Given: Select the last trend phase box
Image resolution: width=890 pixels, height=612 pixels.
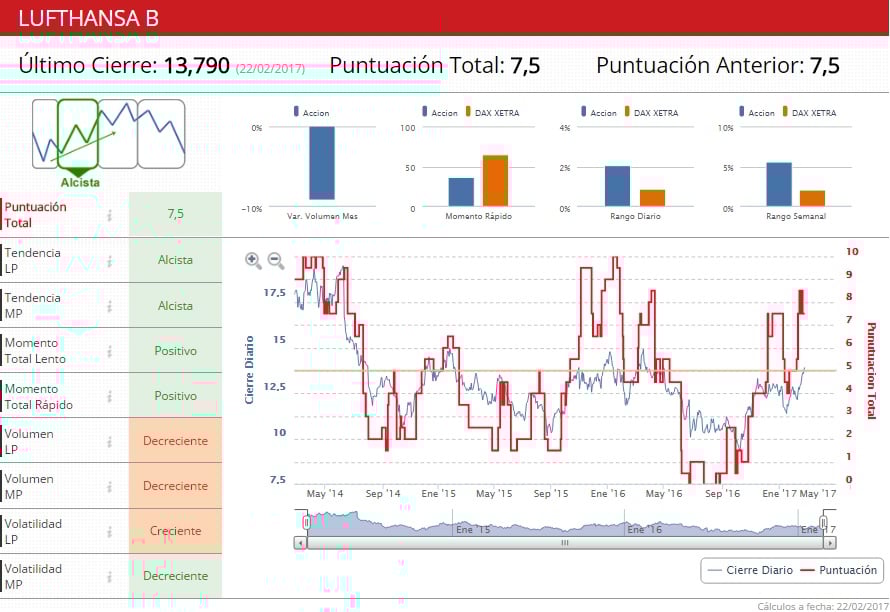Looking at the screenshot, I should [x=161, y=133].
